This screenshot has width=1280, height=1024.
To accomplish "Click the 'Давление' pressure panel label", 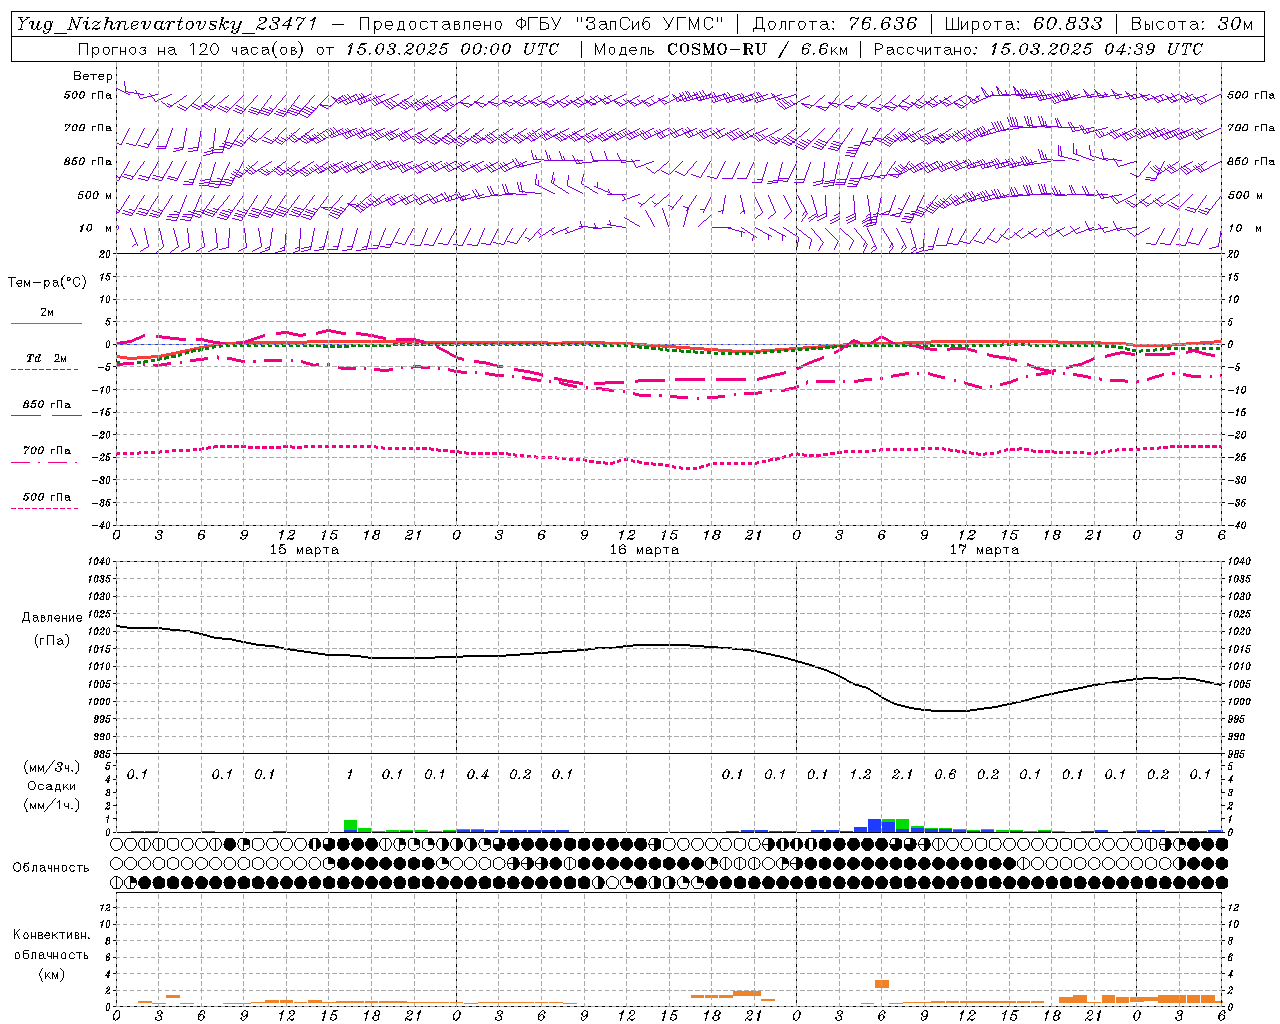I will (52, 618).
